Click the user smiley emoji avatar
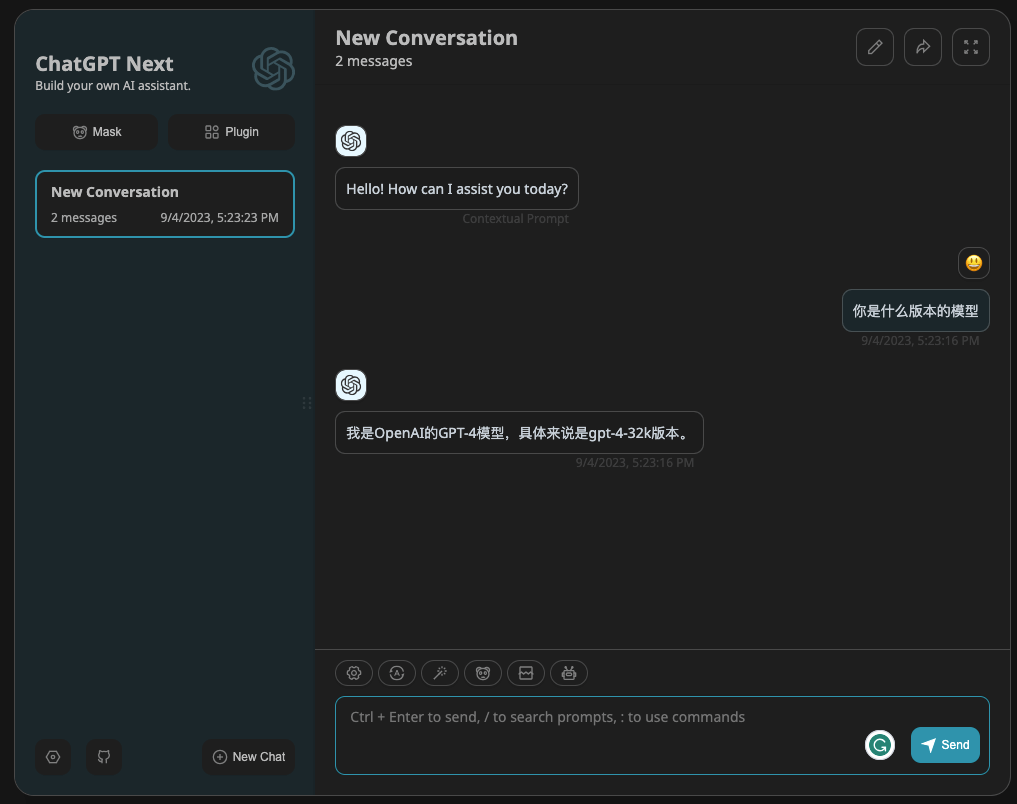1017x804 pixels. point(974,263)
